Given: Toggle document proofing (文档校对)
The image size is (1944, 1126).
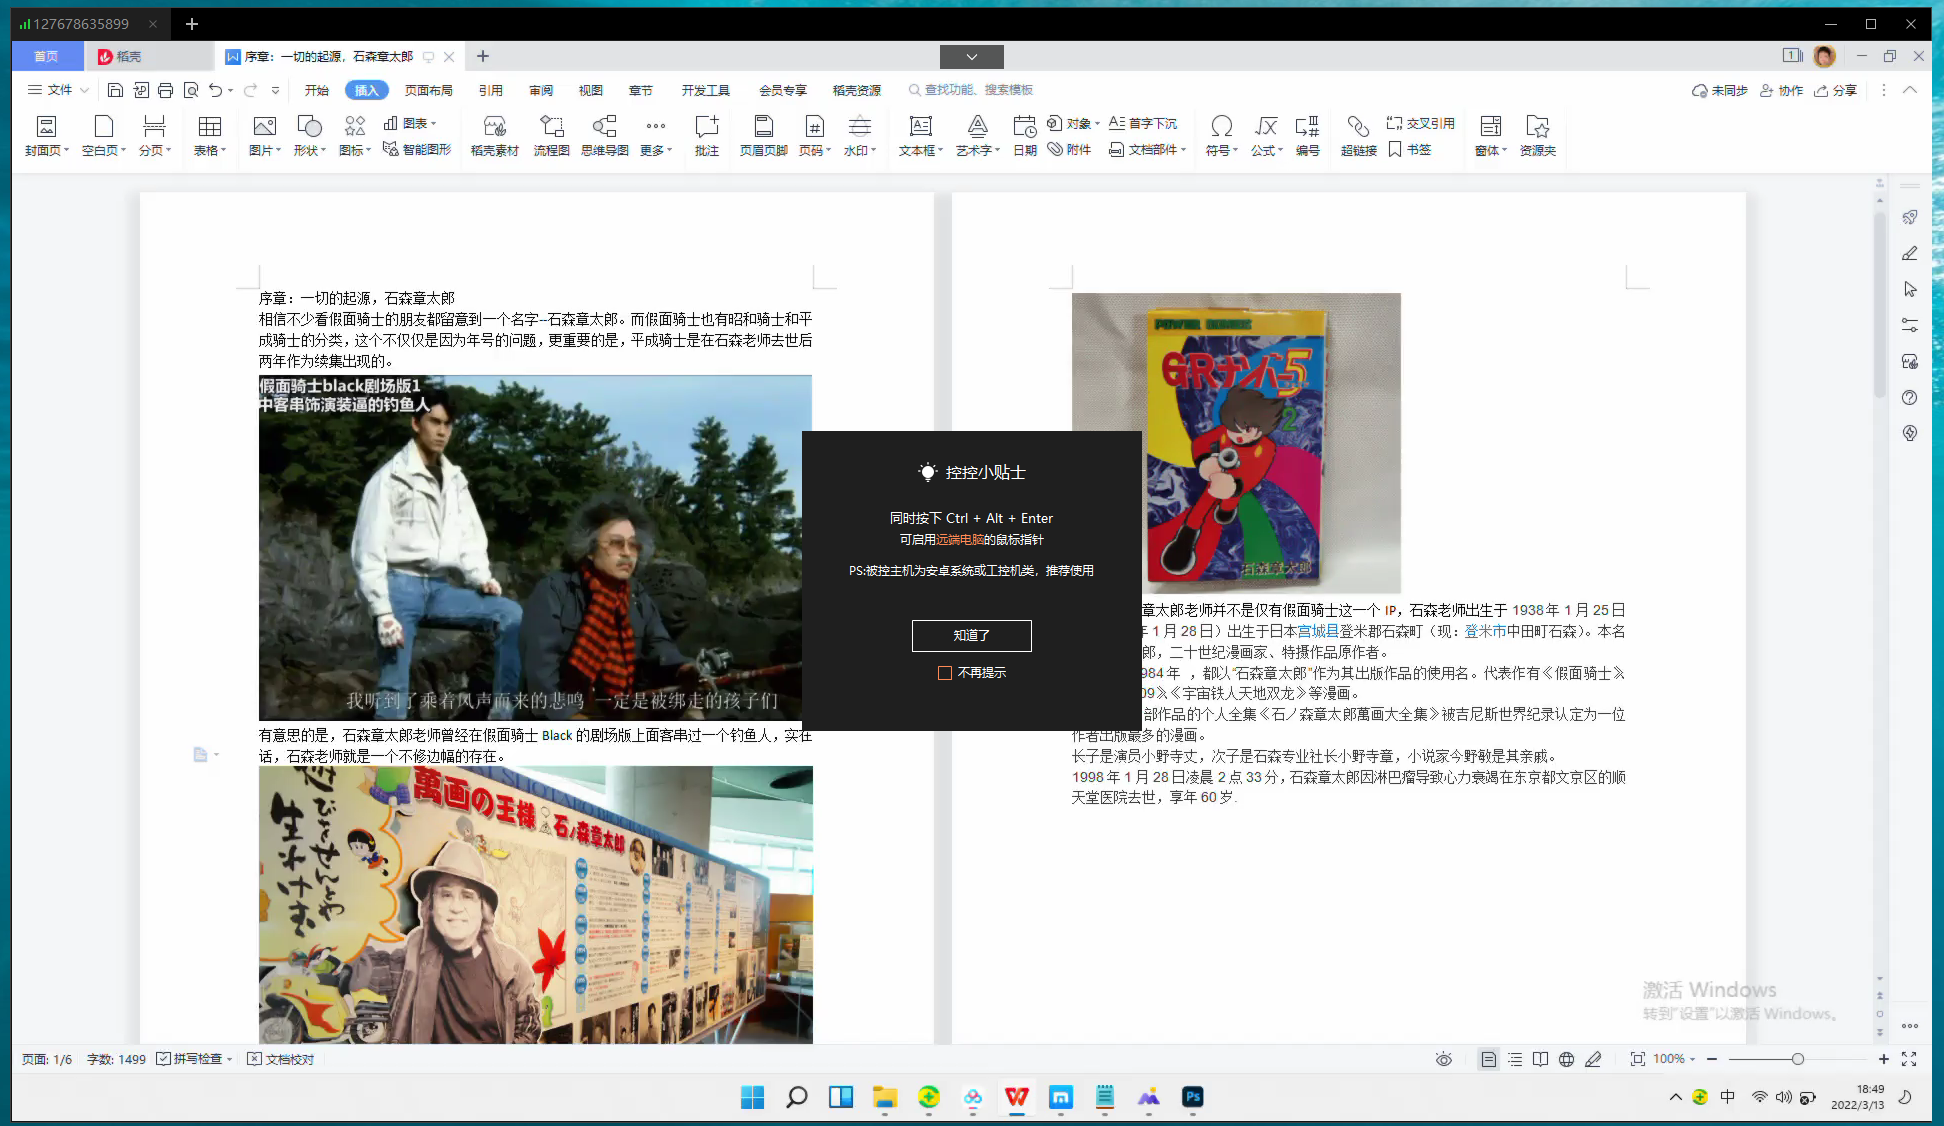Looking at the screenshot, I should coord(281,1059).
